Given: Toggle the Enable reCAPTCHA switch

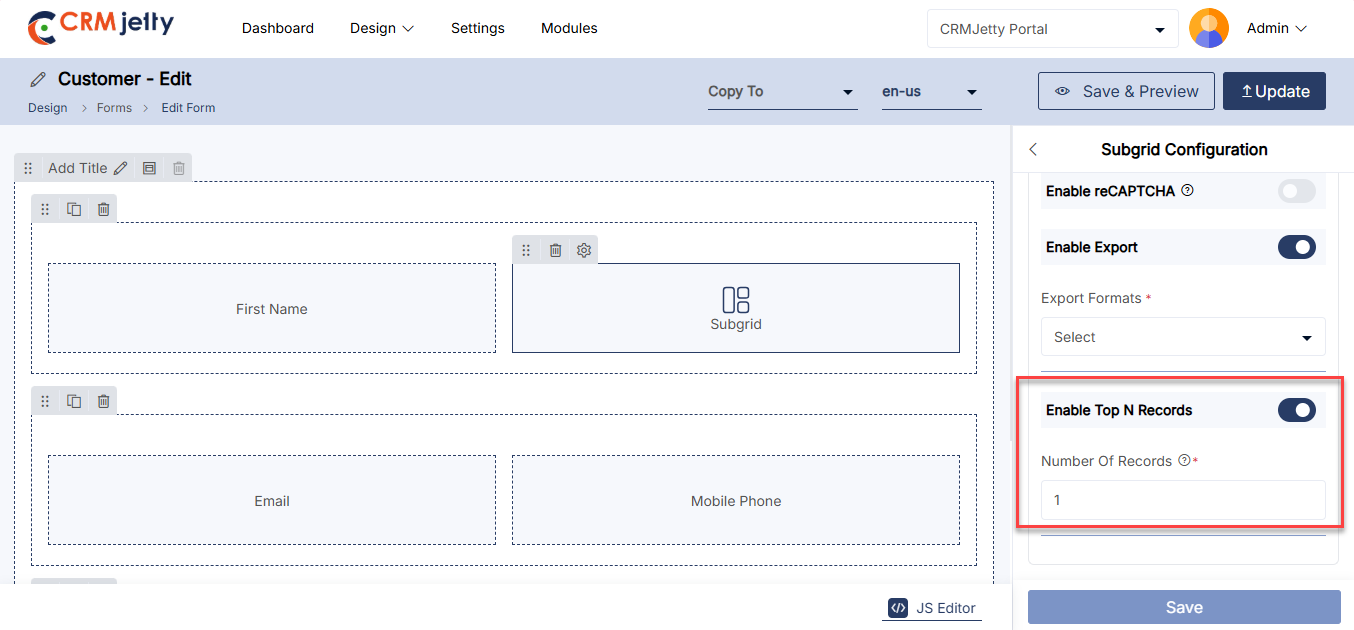Looking at the screenshot, I should click(x=1296, y=191).
